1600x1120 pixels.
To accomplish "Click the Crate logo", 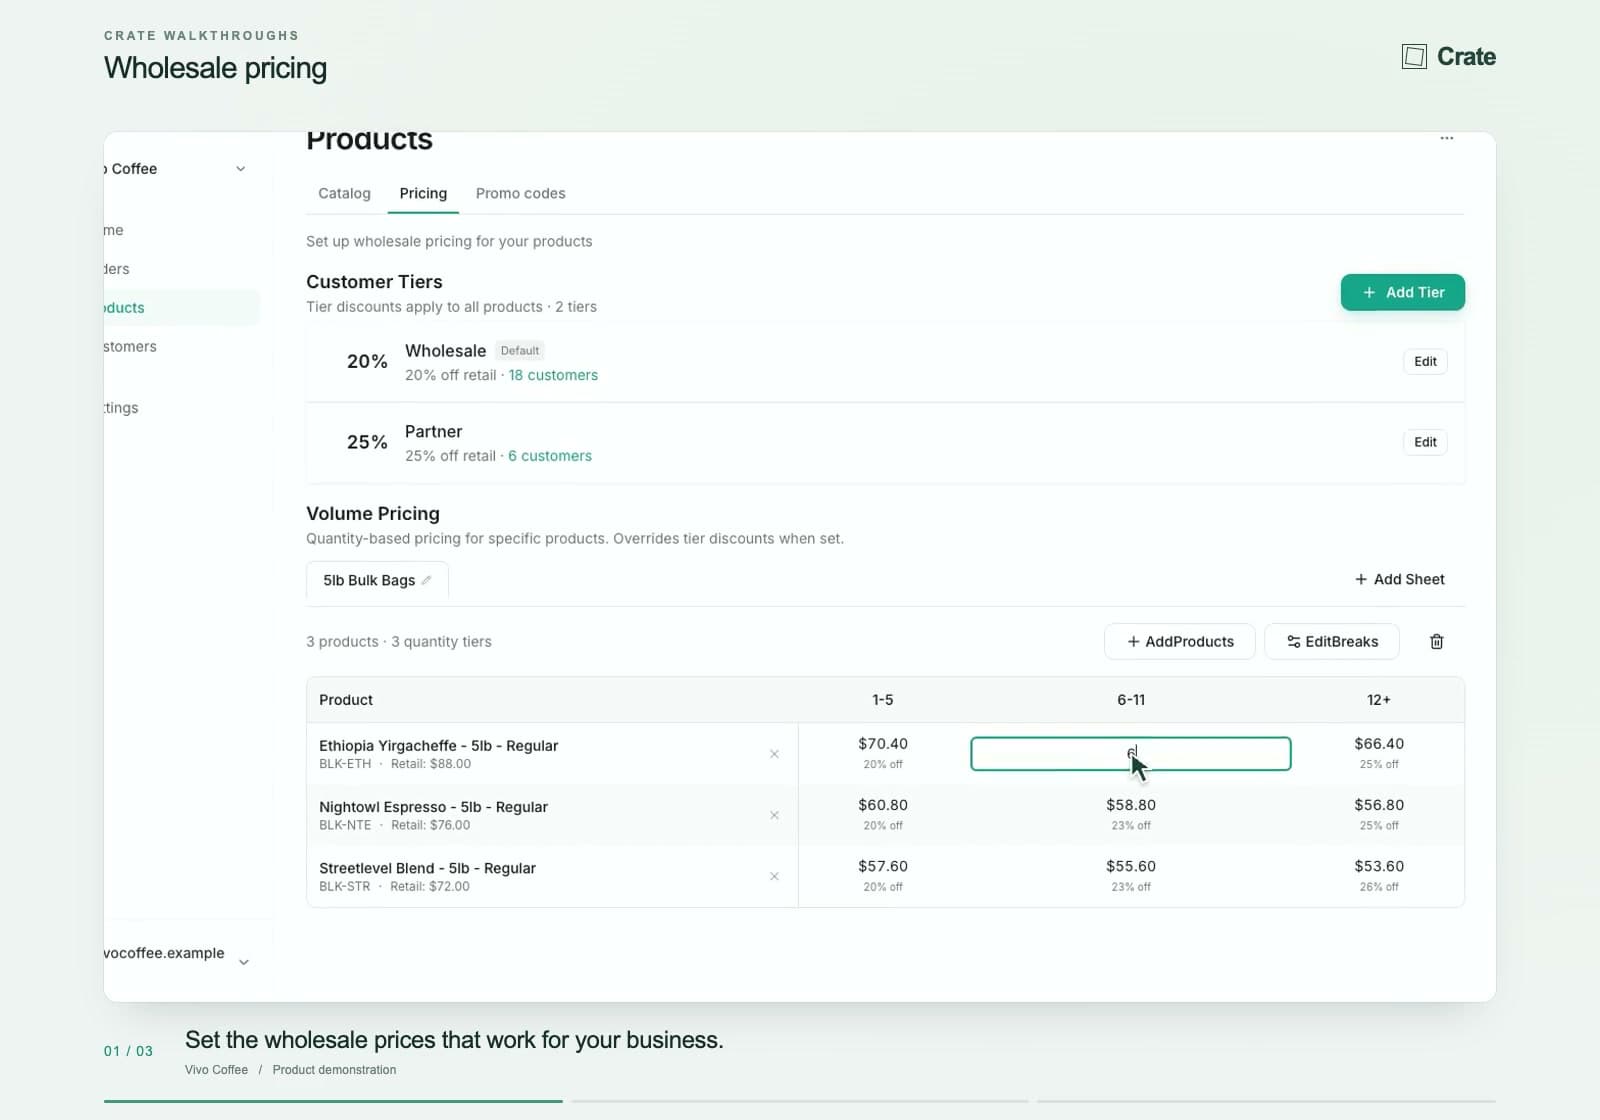I will (x=1448, y=56).
